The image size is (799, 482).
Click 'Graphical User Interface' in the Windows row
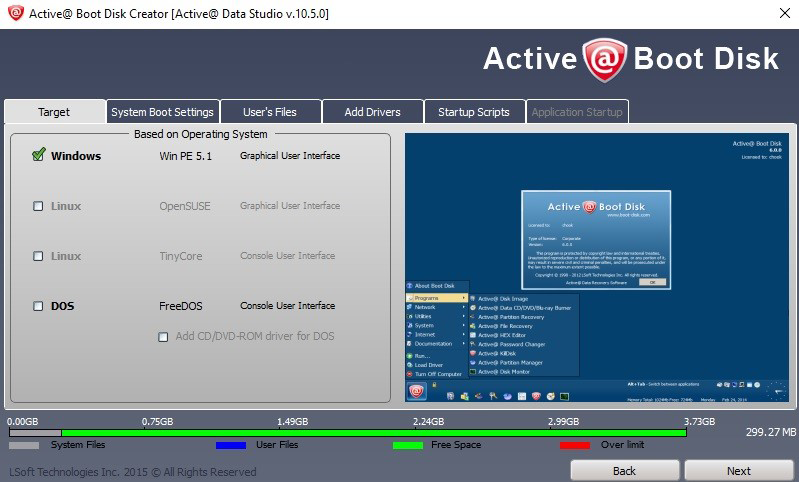tap(290, 155)
